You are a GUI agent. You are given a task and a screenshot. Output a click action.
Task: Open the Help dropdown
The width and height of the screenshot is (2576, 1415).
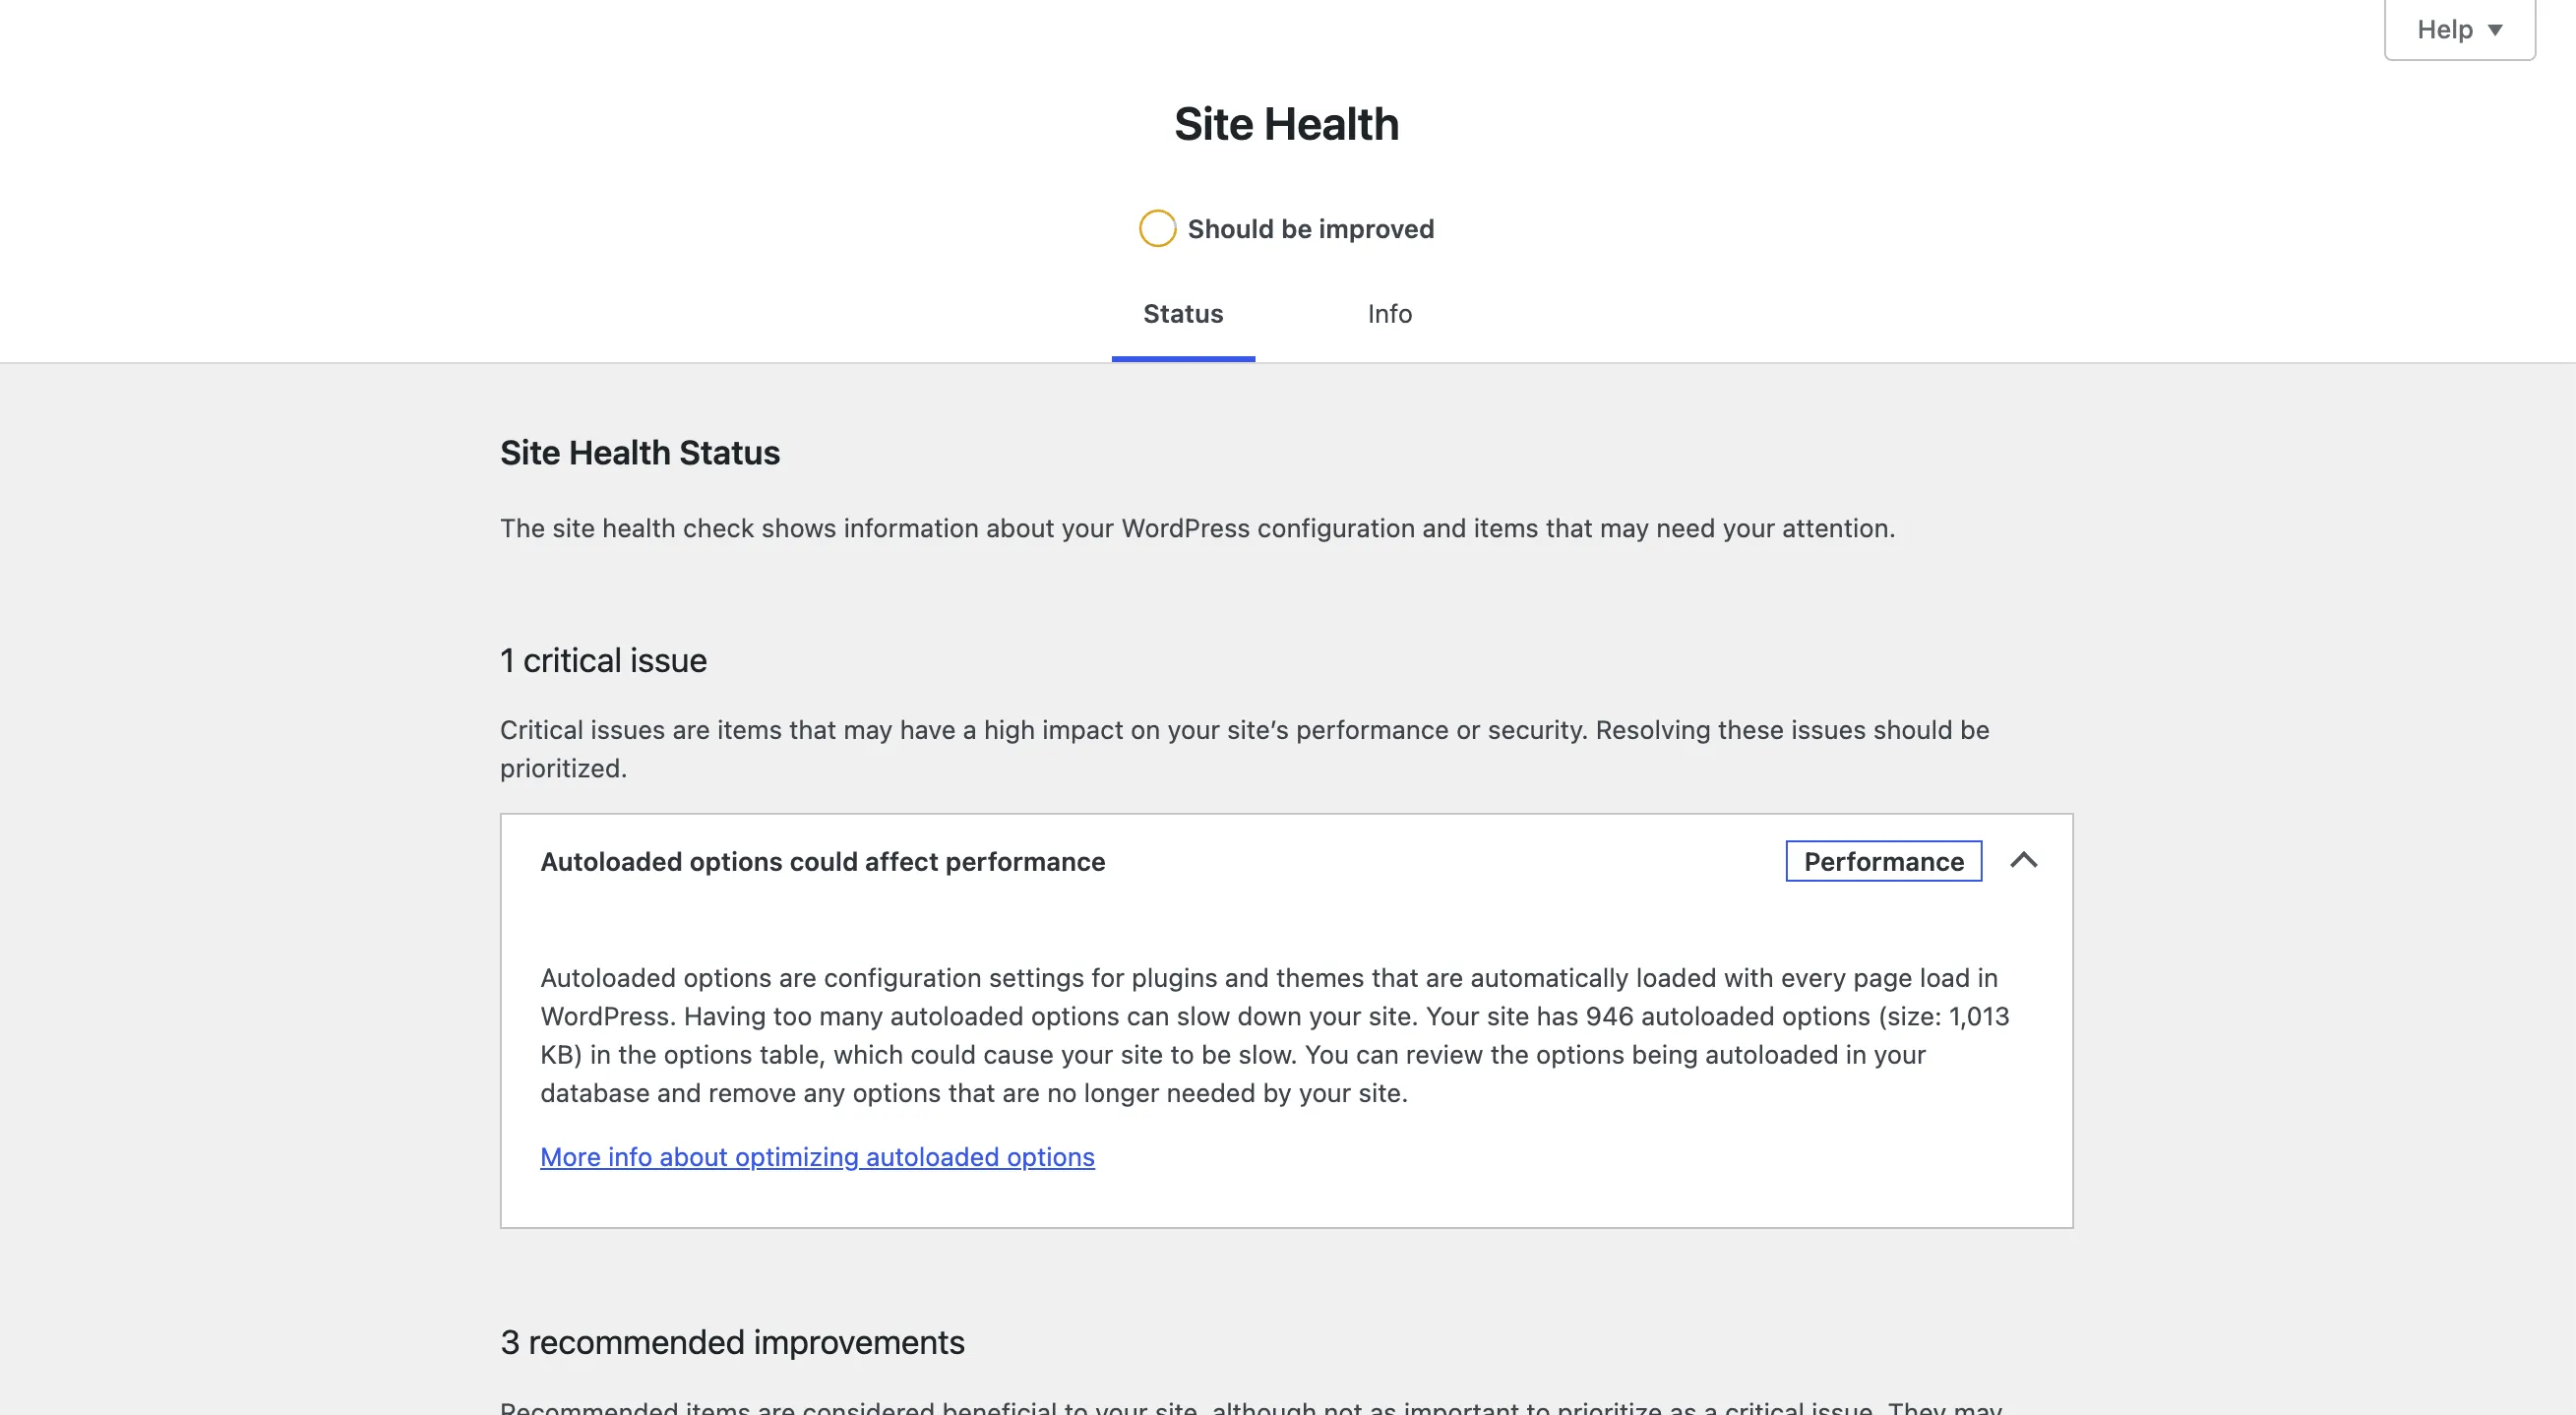[x=2459, y=29]
